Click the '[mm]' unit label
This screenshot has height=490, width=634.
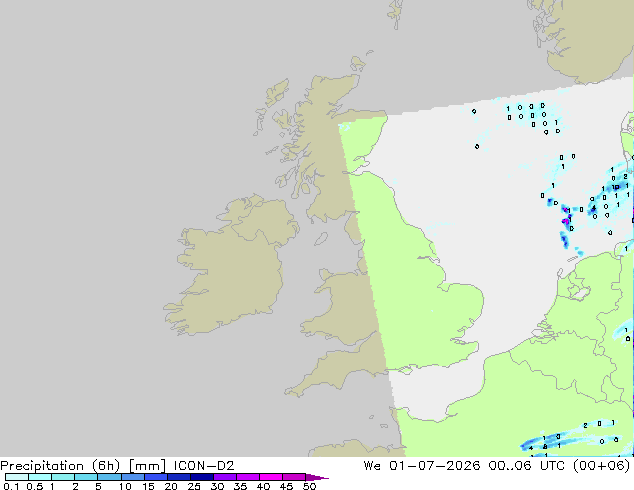pos(147,466)
